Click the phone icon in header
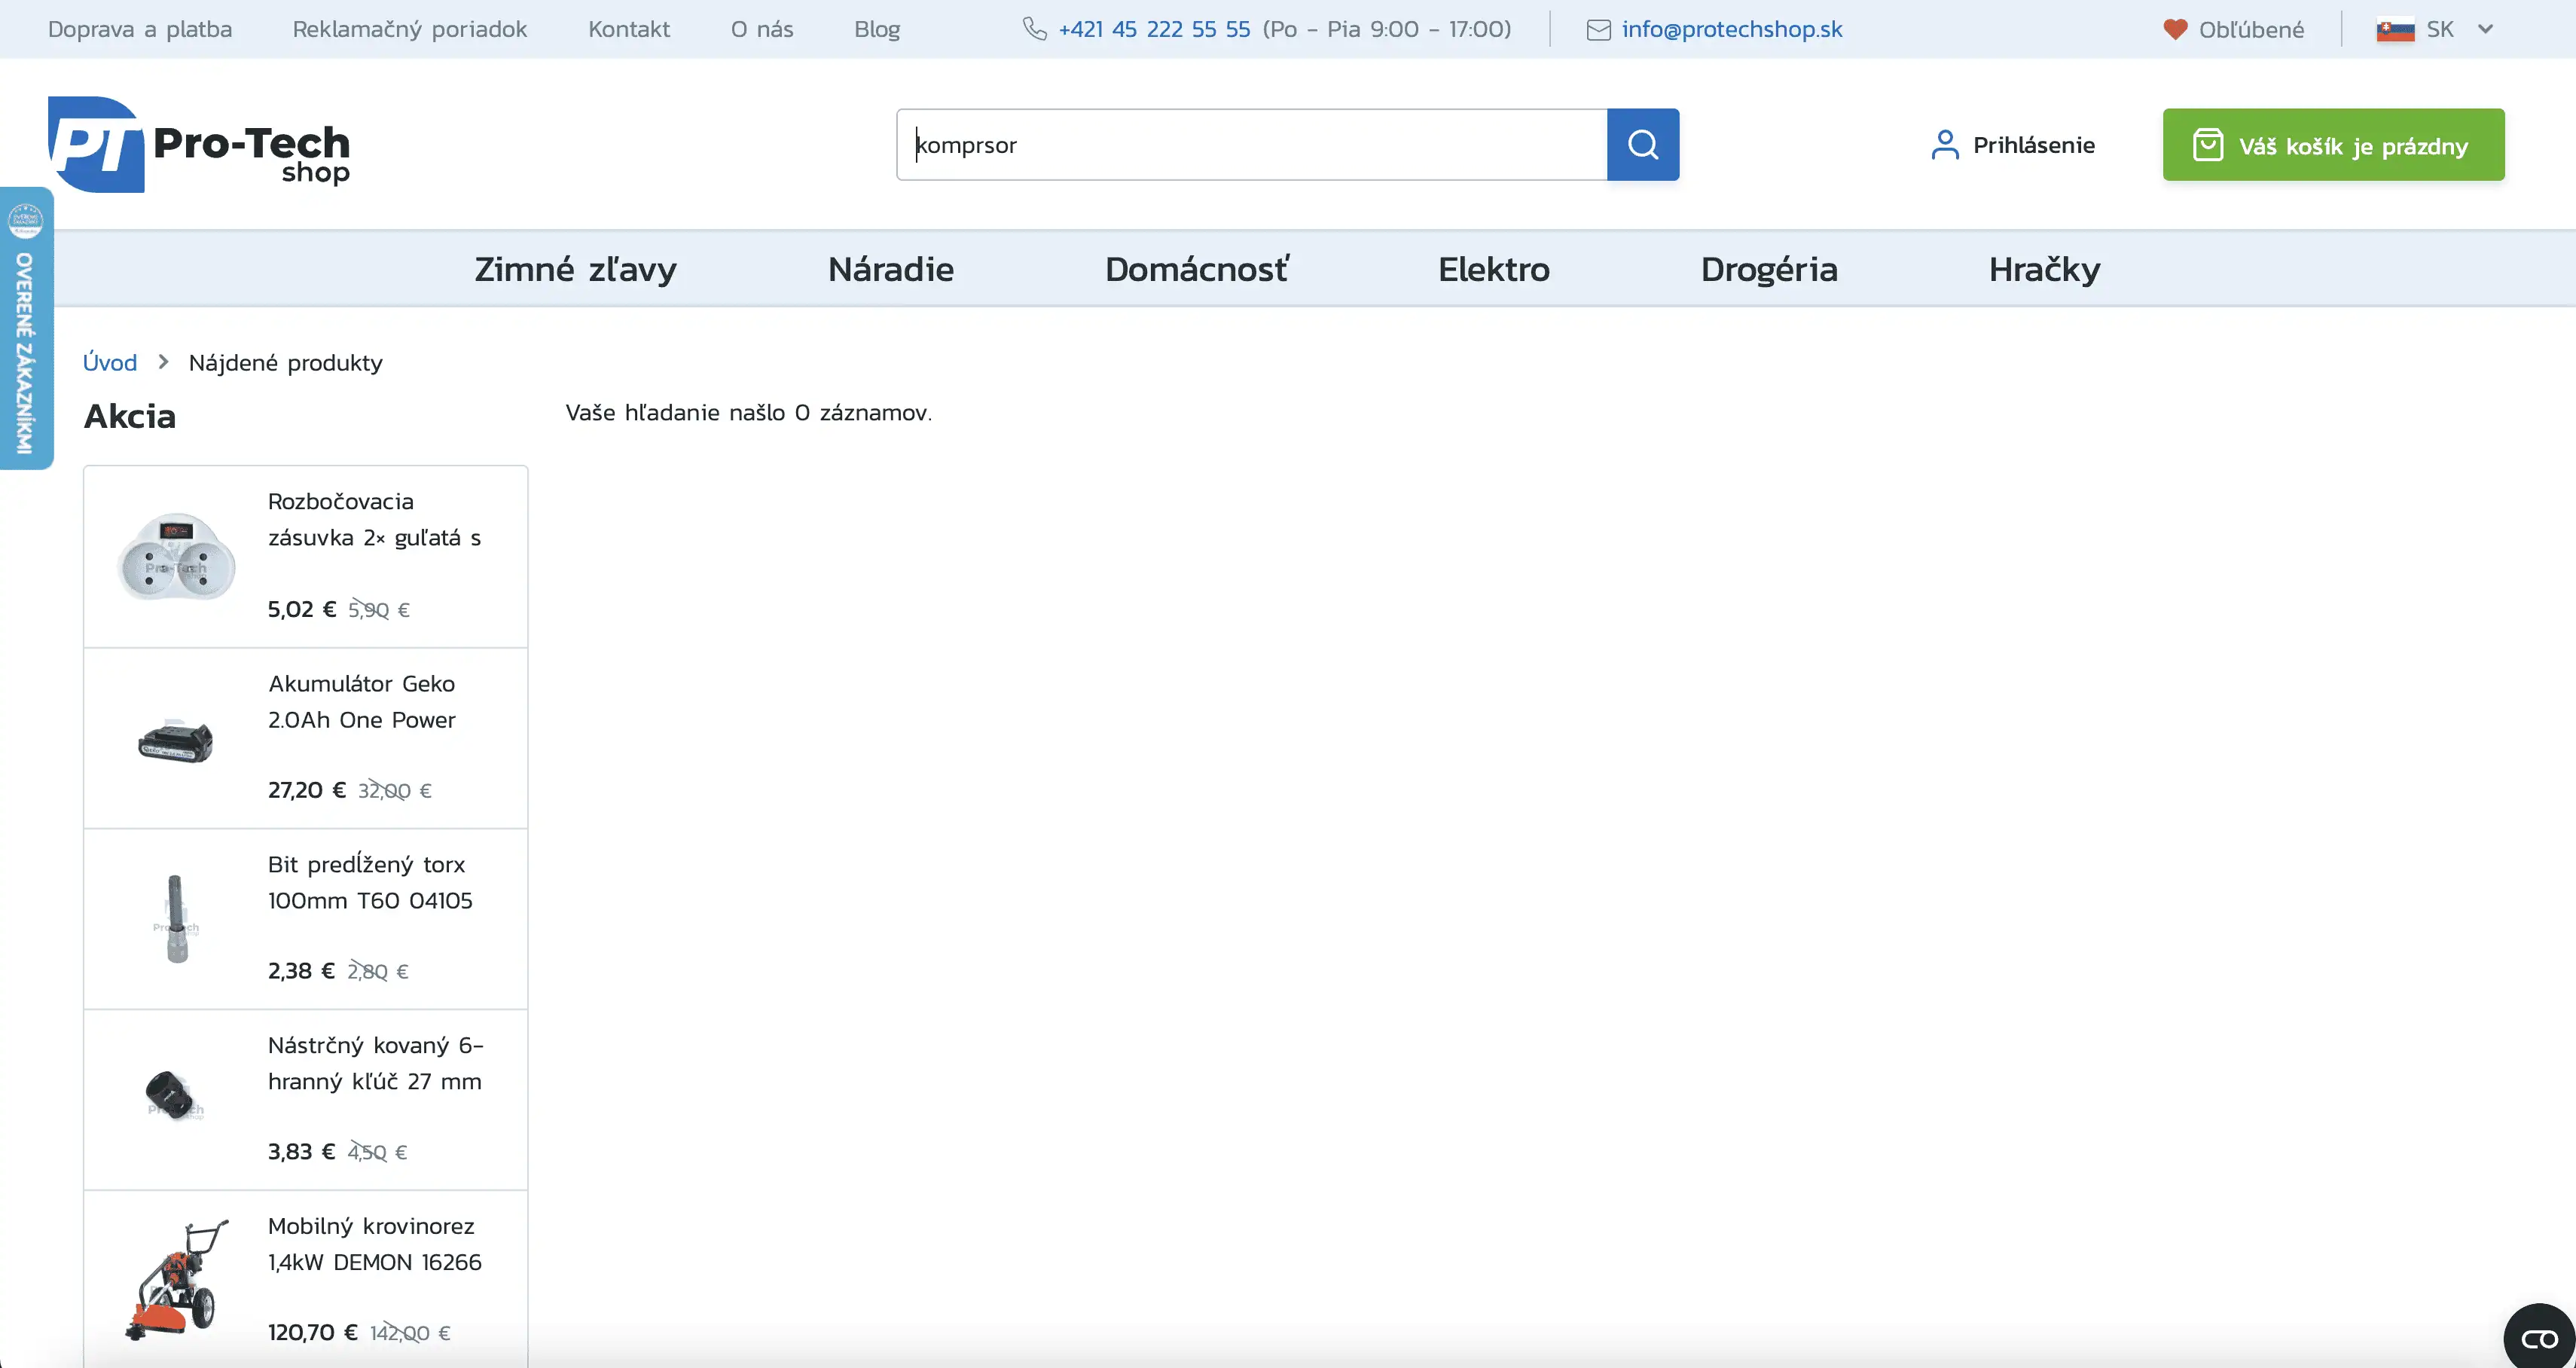The height and width of the screenshot is (1368, 2576). (x=1034, y=29)
